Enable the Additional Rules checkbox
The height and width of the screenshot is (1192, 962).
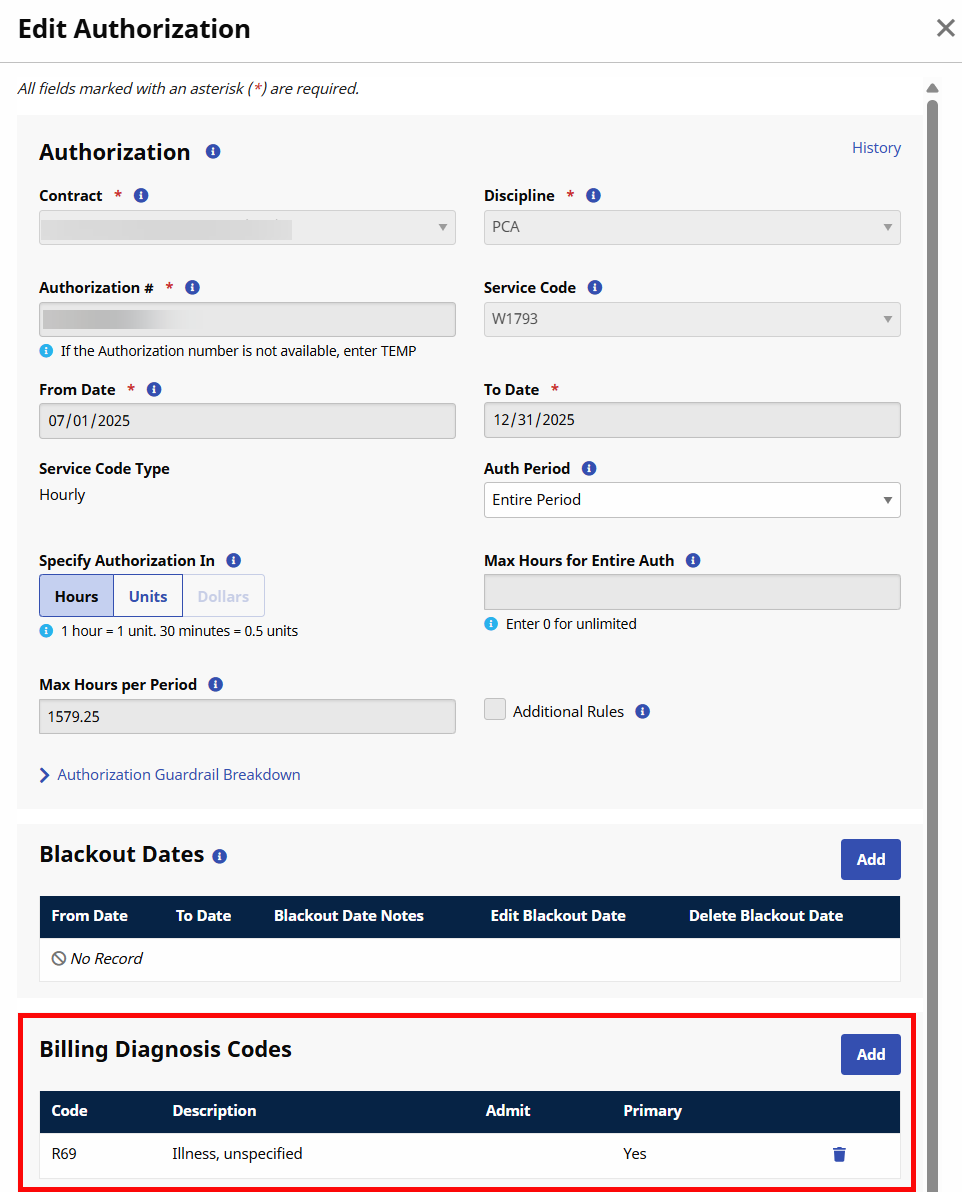tap(495, 708)
